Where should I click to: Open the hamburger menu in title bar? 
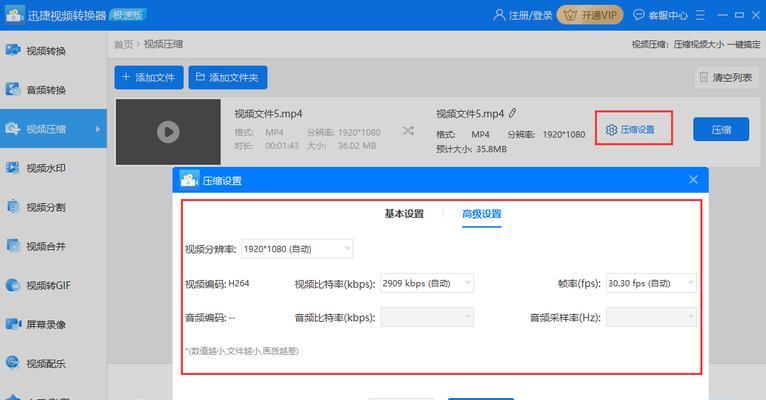pos(700,15)
